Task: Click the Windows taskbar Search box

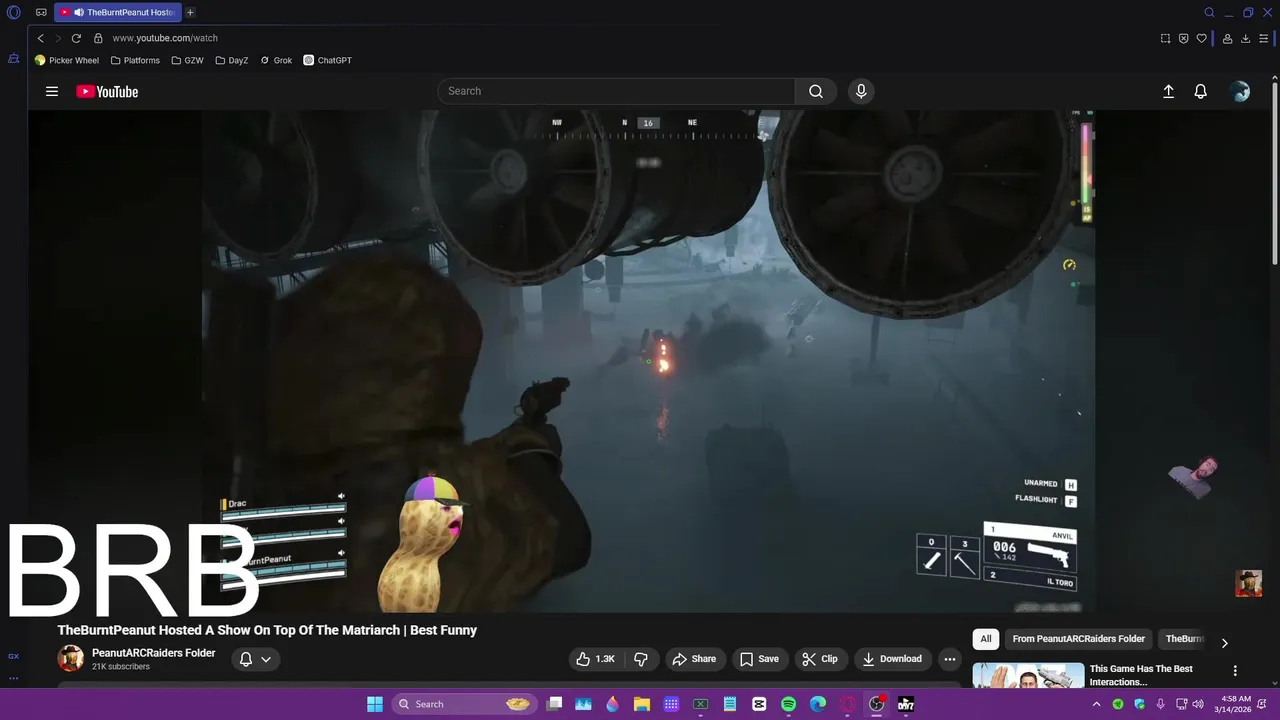Action: point(463,704)
